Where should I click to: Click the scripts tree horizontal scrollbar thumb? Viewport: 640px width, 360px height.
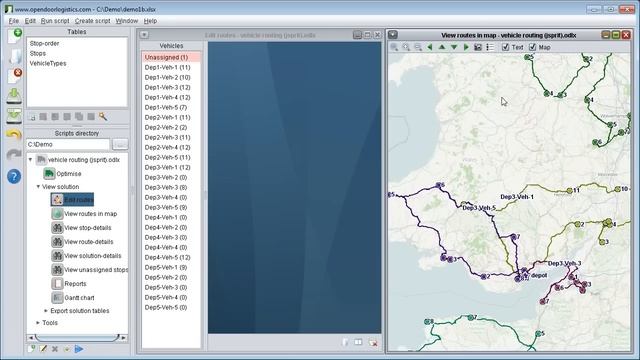tap(77, 338)
